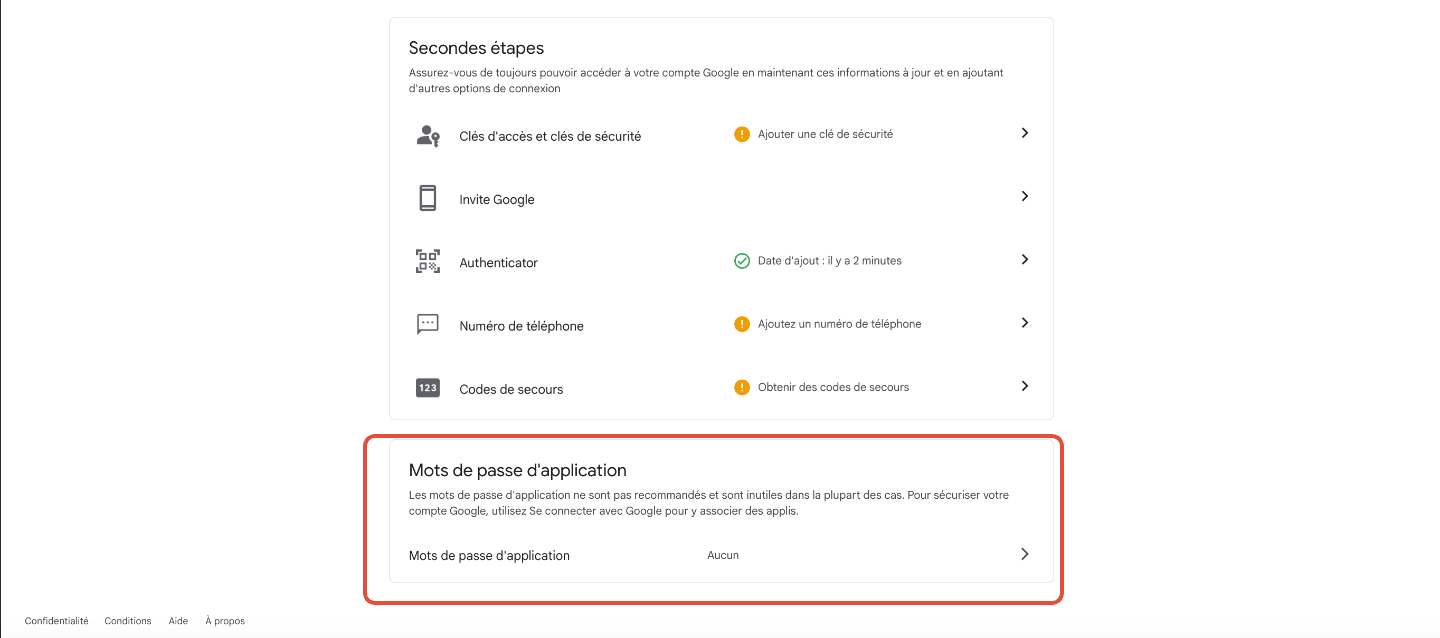Image resolution: width=1440 pixels, height=638 pixels.
Task: Click orange warning icon beside security key
Action: (742, 134)
